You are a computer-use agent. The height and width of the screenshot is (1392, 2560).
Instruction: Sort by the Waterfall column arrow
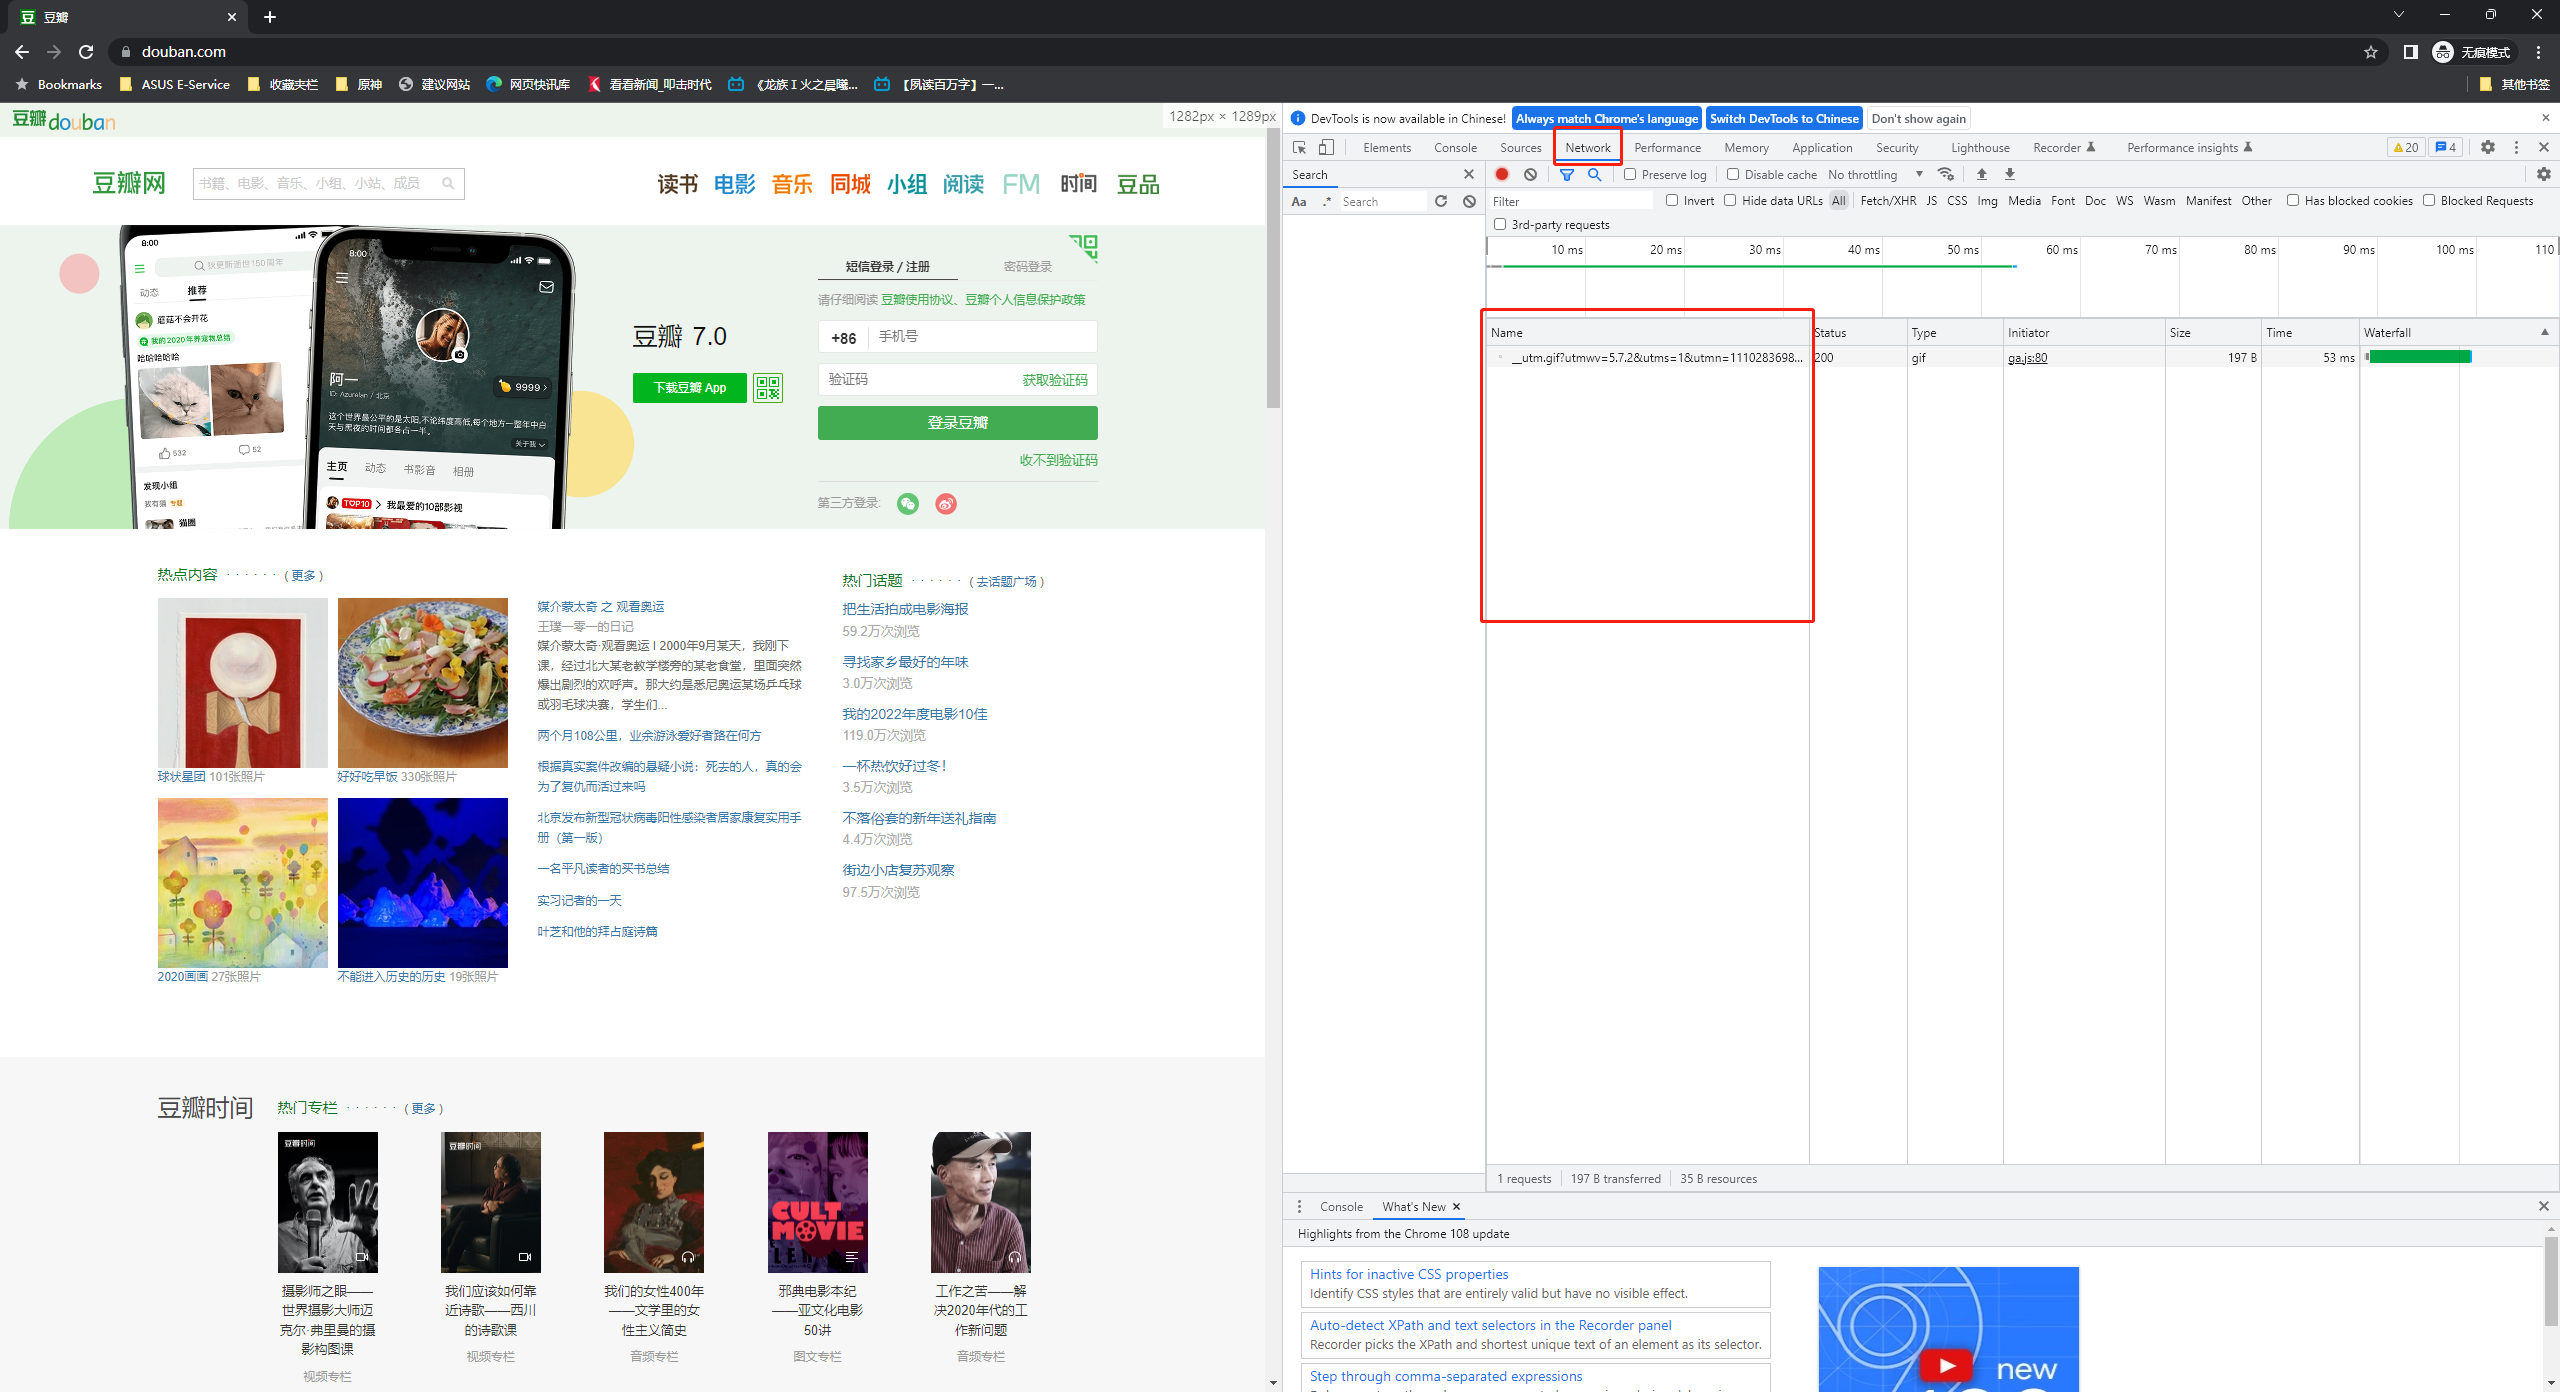point(2545,332)
